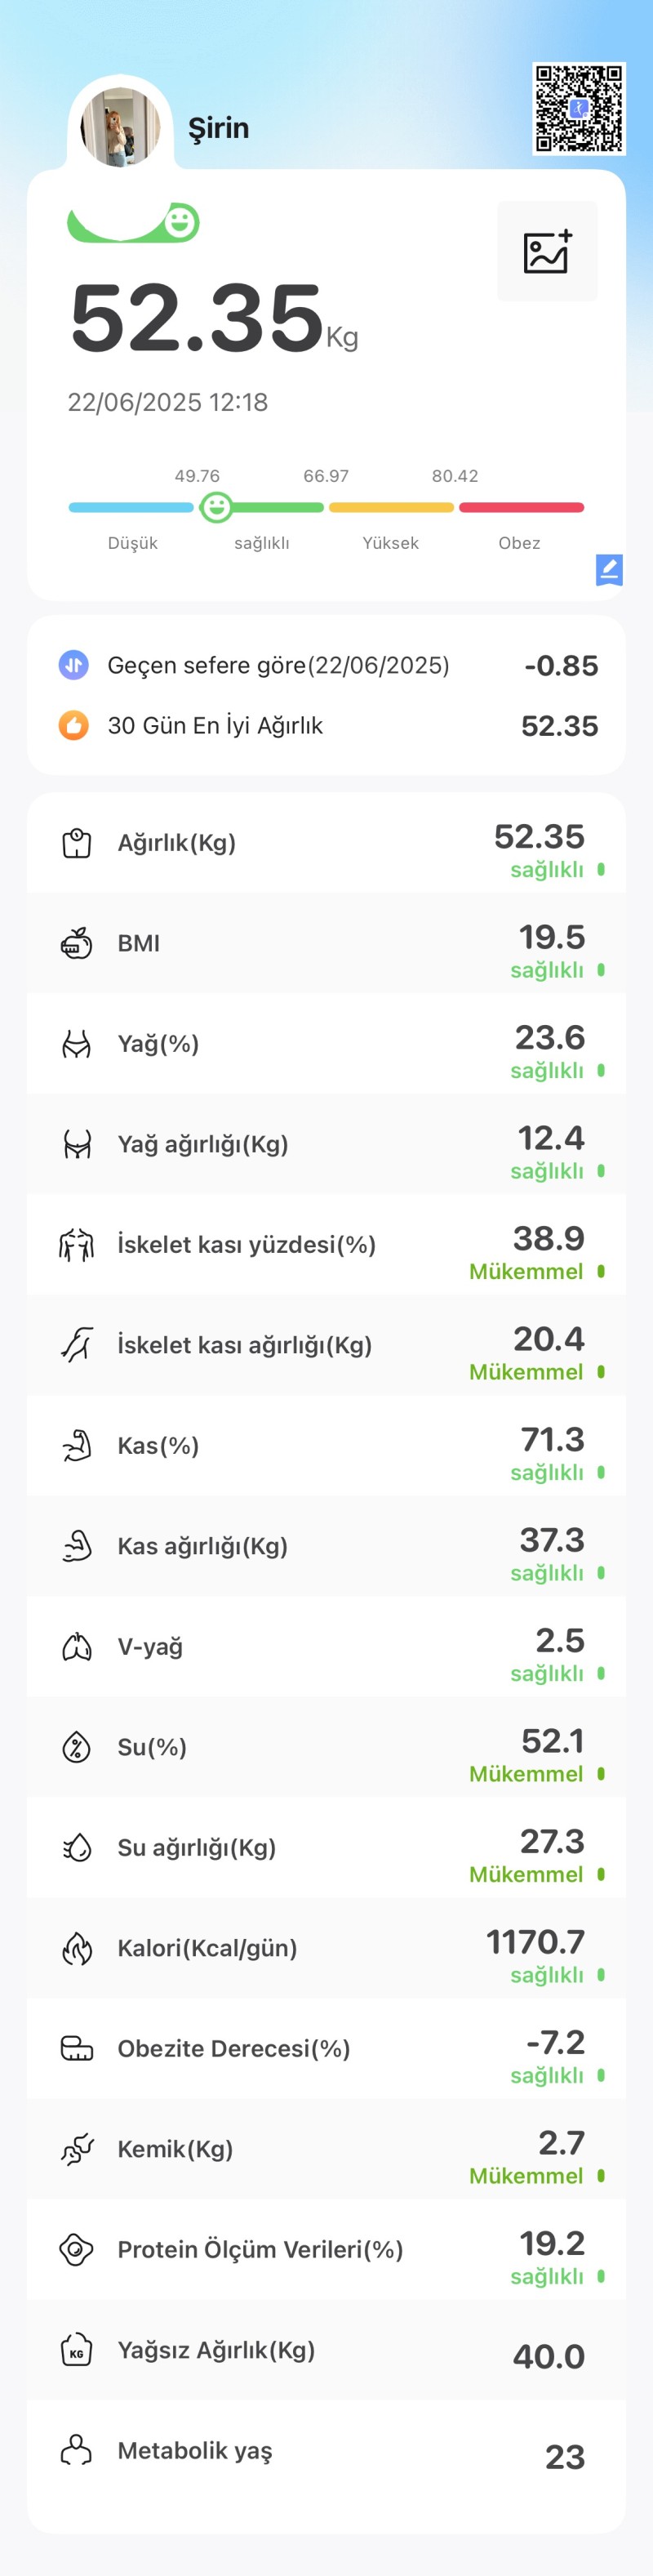Tap the add photo icon

point(547,251)
